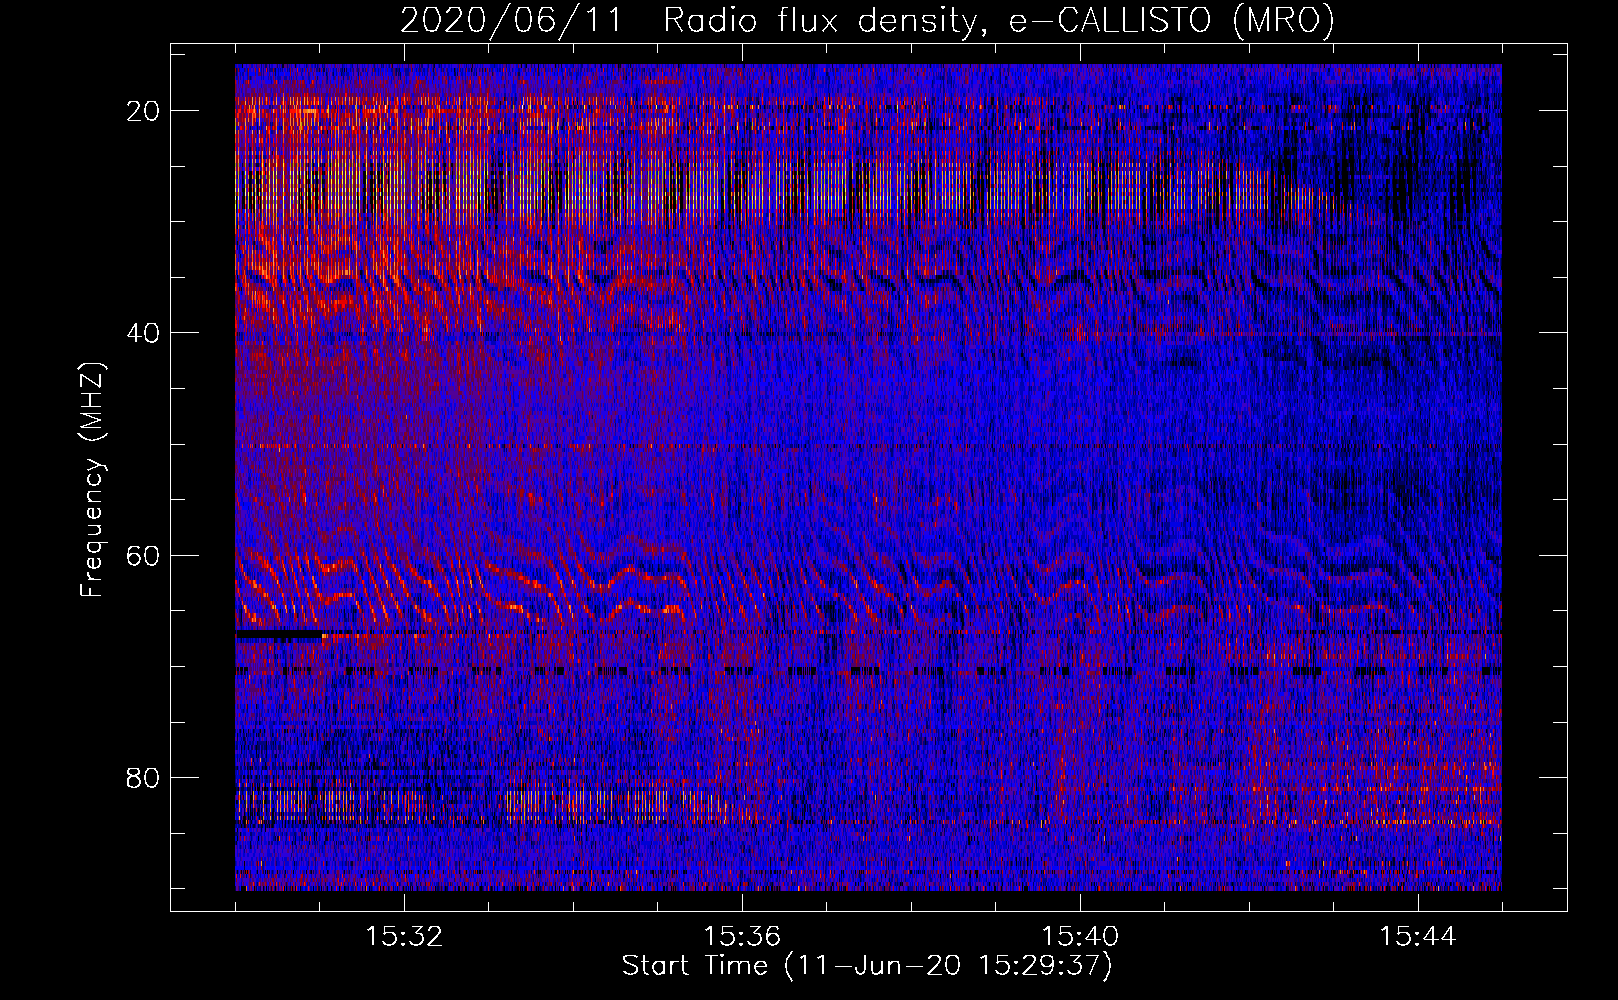This screenshot has width=1618, height=1000.
Task: Click the plot title "2020/06/11 Radio flux density, e-CALLISTO (MRO)"
Action: [867, 21]
